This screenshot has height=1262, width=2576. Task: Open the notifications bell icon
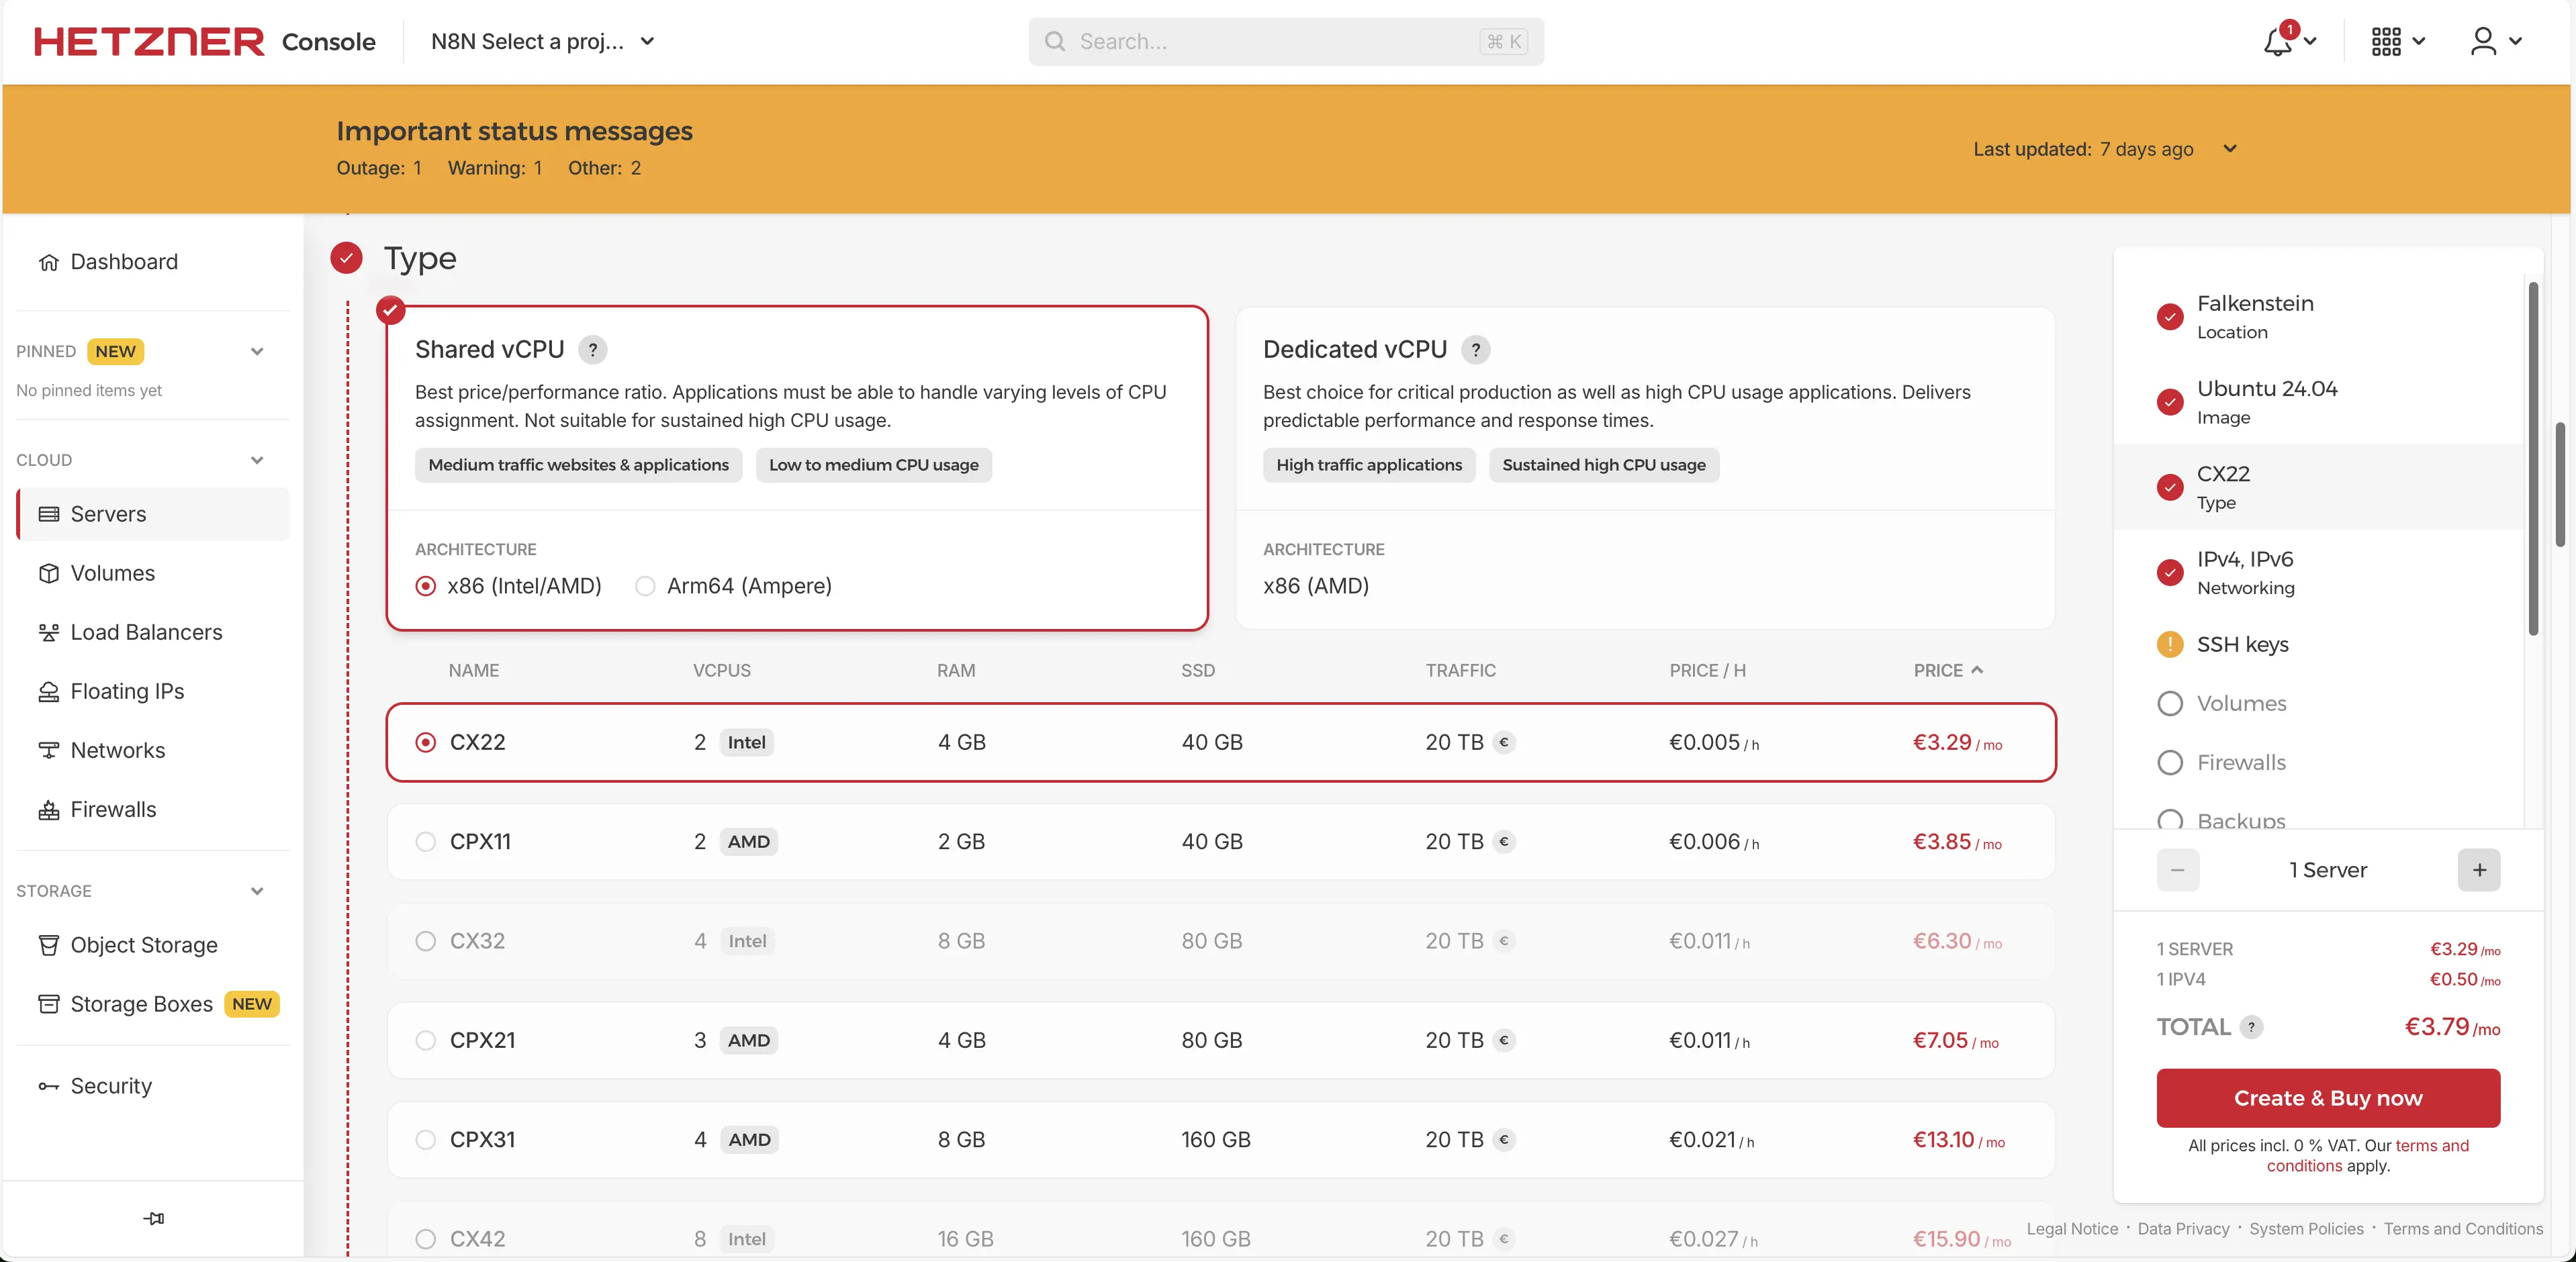pyautogui.click(x=2278, y=42)
